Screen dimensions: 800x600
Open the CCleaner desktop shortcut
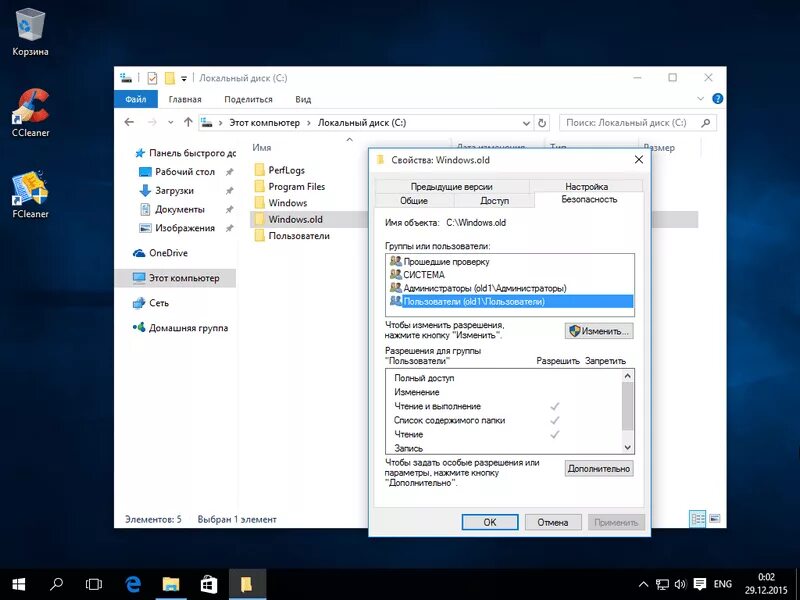pyautogui.click(x=31, y=113)
